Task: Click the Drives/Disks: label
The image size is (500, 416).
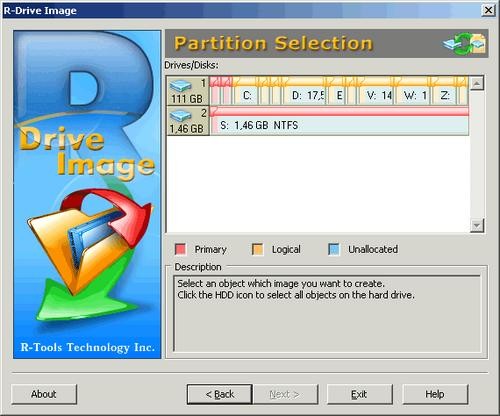Action: tap(191, 65)
